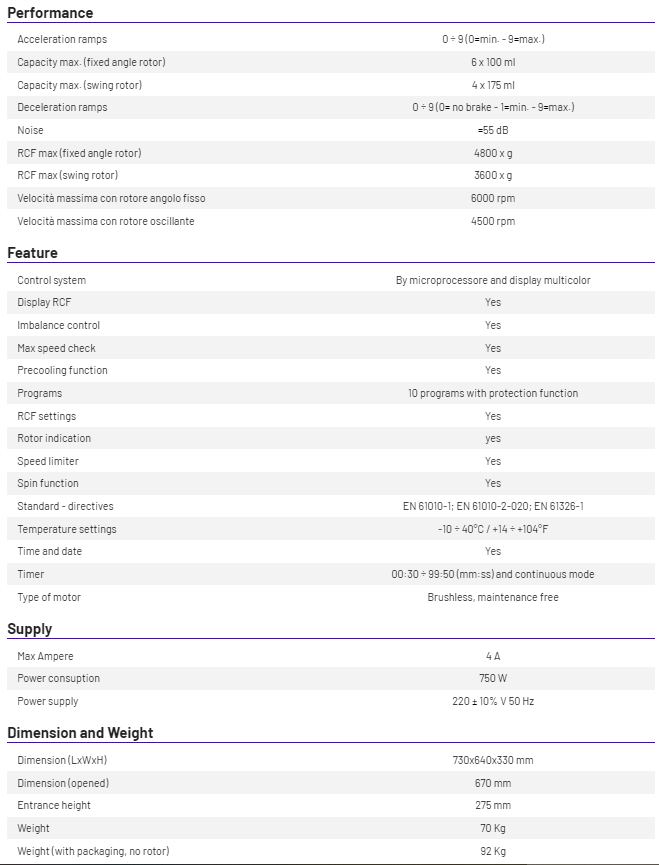Select the Precooling function label
The height and width of the screenshot is (865, 659).
point(62,370)
